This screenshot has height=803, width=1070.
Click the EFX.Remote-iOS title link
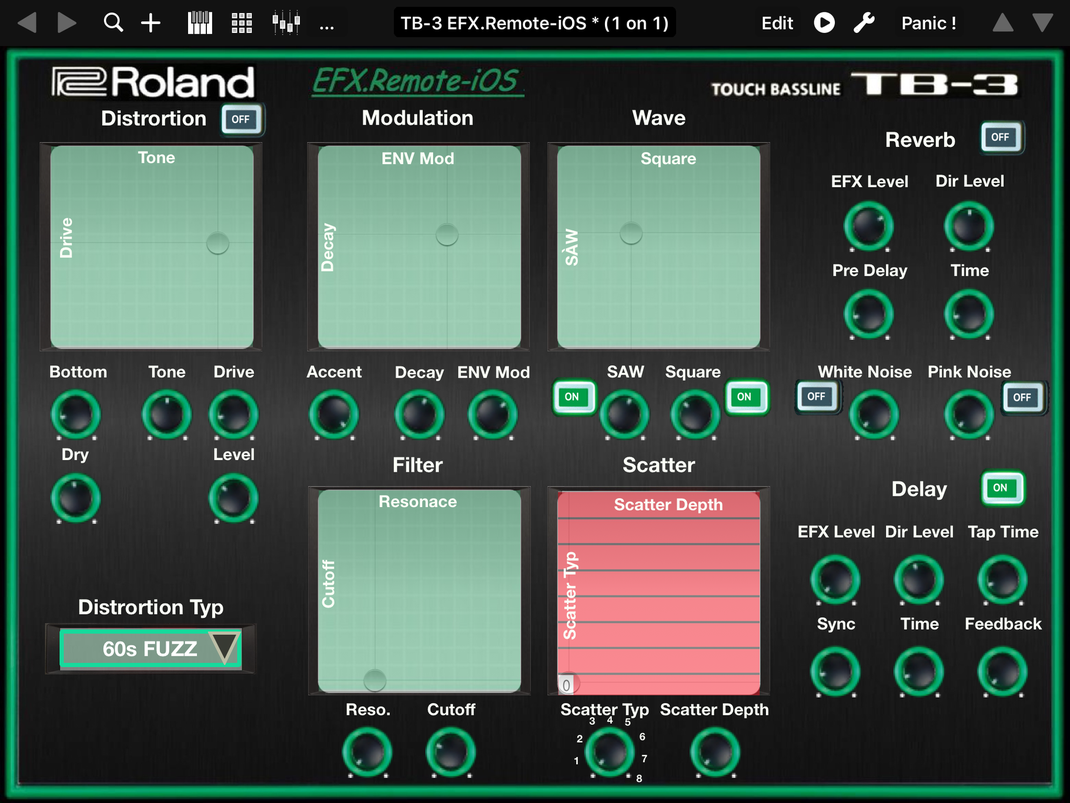point(418,81)
